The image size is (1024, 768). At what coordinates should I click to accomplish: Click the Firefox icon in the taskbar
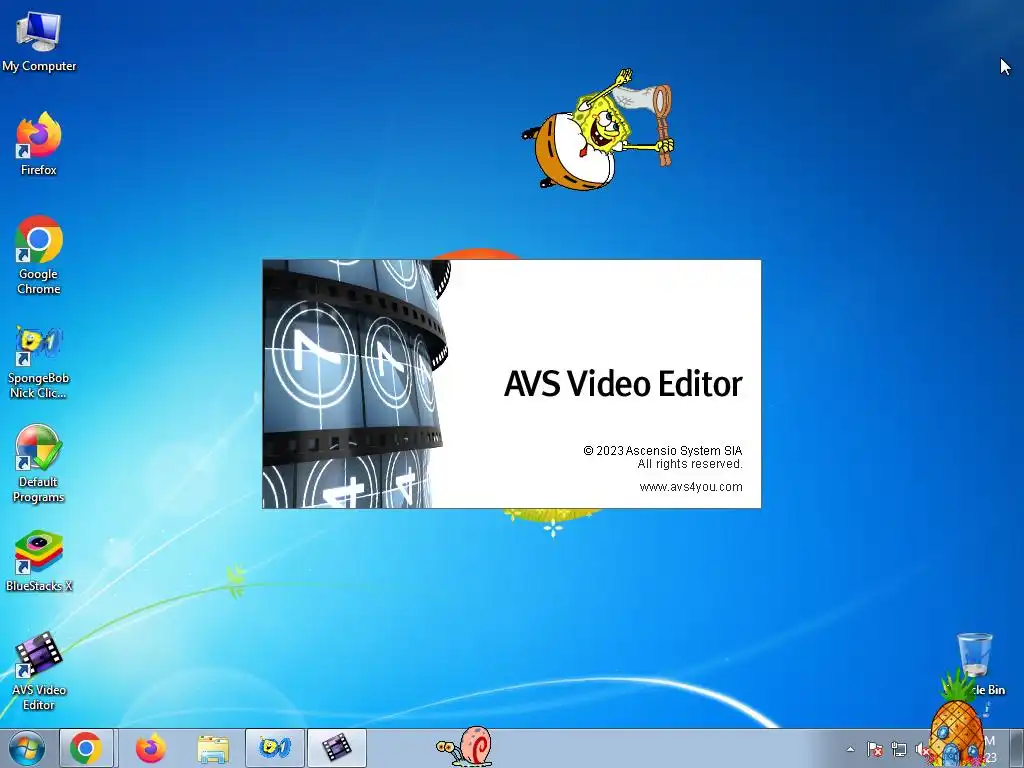tap(151, 748)
